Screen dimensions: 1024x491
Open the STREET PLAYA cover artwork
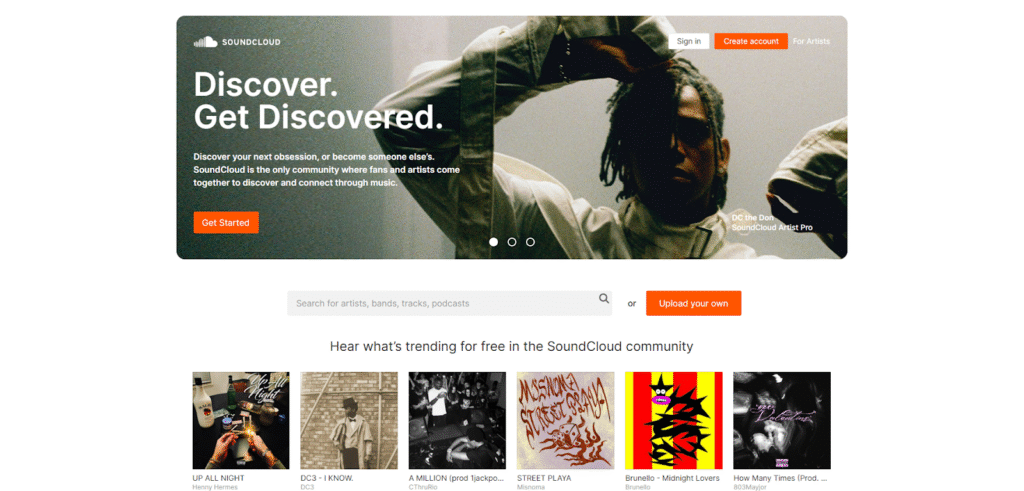566,420
